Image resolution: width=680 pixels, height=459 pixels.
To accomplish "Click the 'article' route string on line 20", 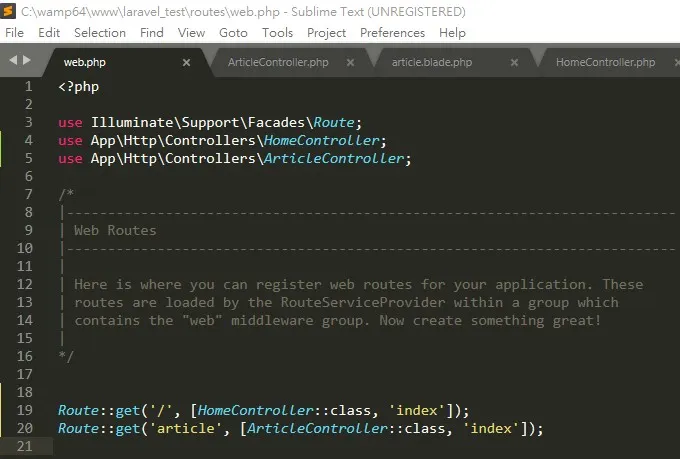I will coord(186,429).
